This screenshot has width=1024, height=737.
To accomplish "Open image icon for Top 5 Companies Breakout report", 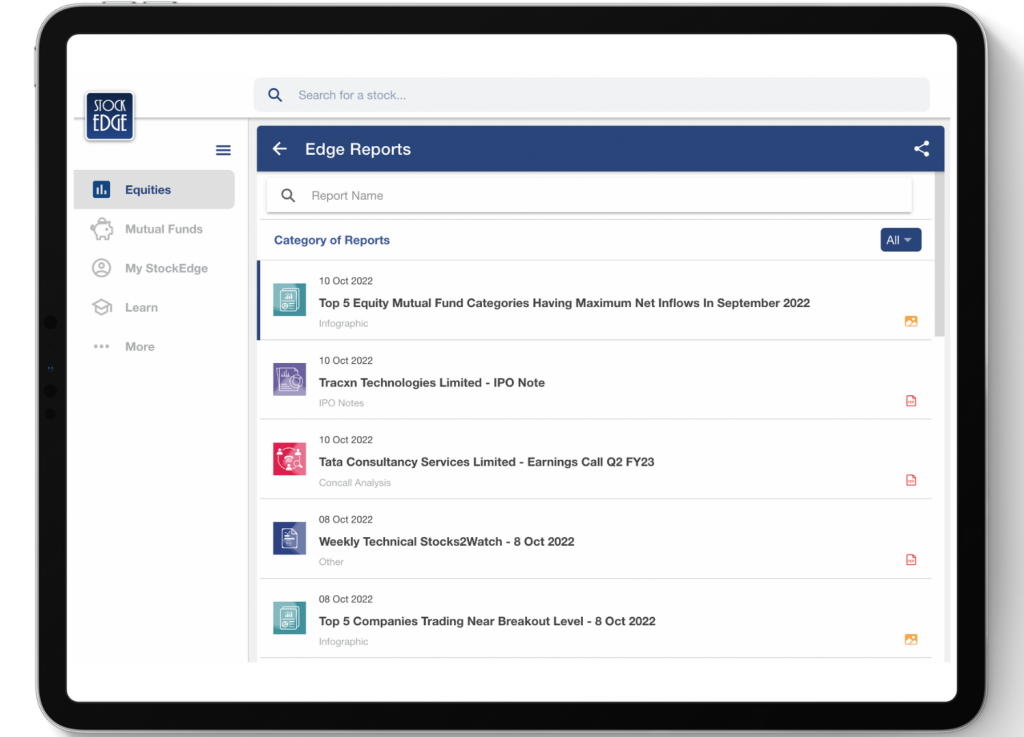I will (x=911, y=640).
